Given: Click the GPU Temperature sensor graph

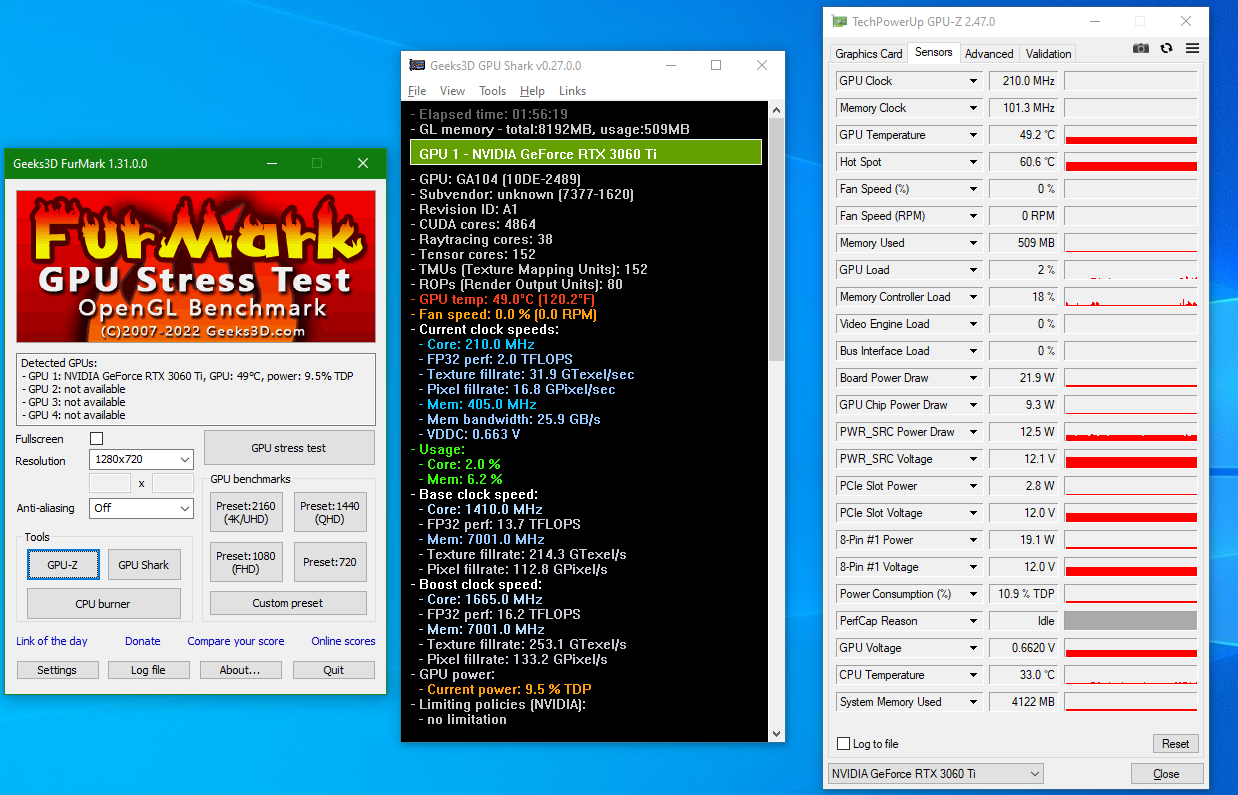Looking at the screenshot, I should coord(1131,135).
